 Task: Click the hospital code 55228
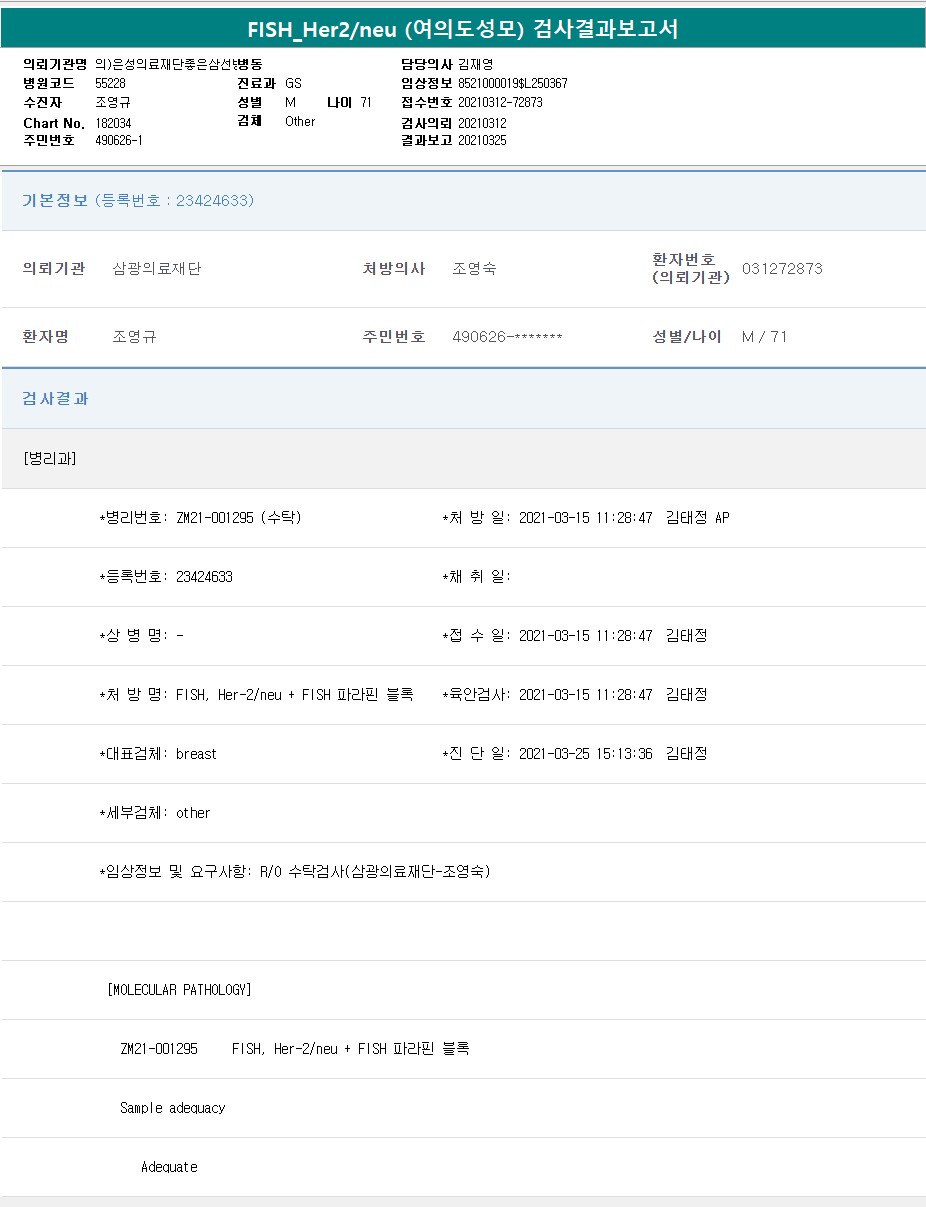[110, 83]
